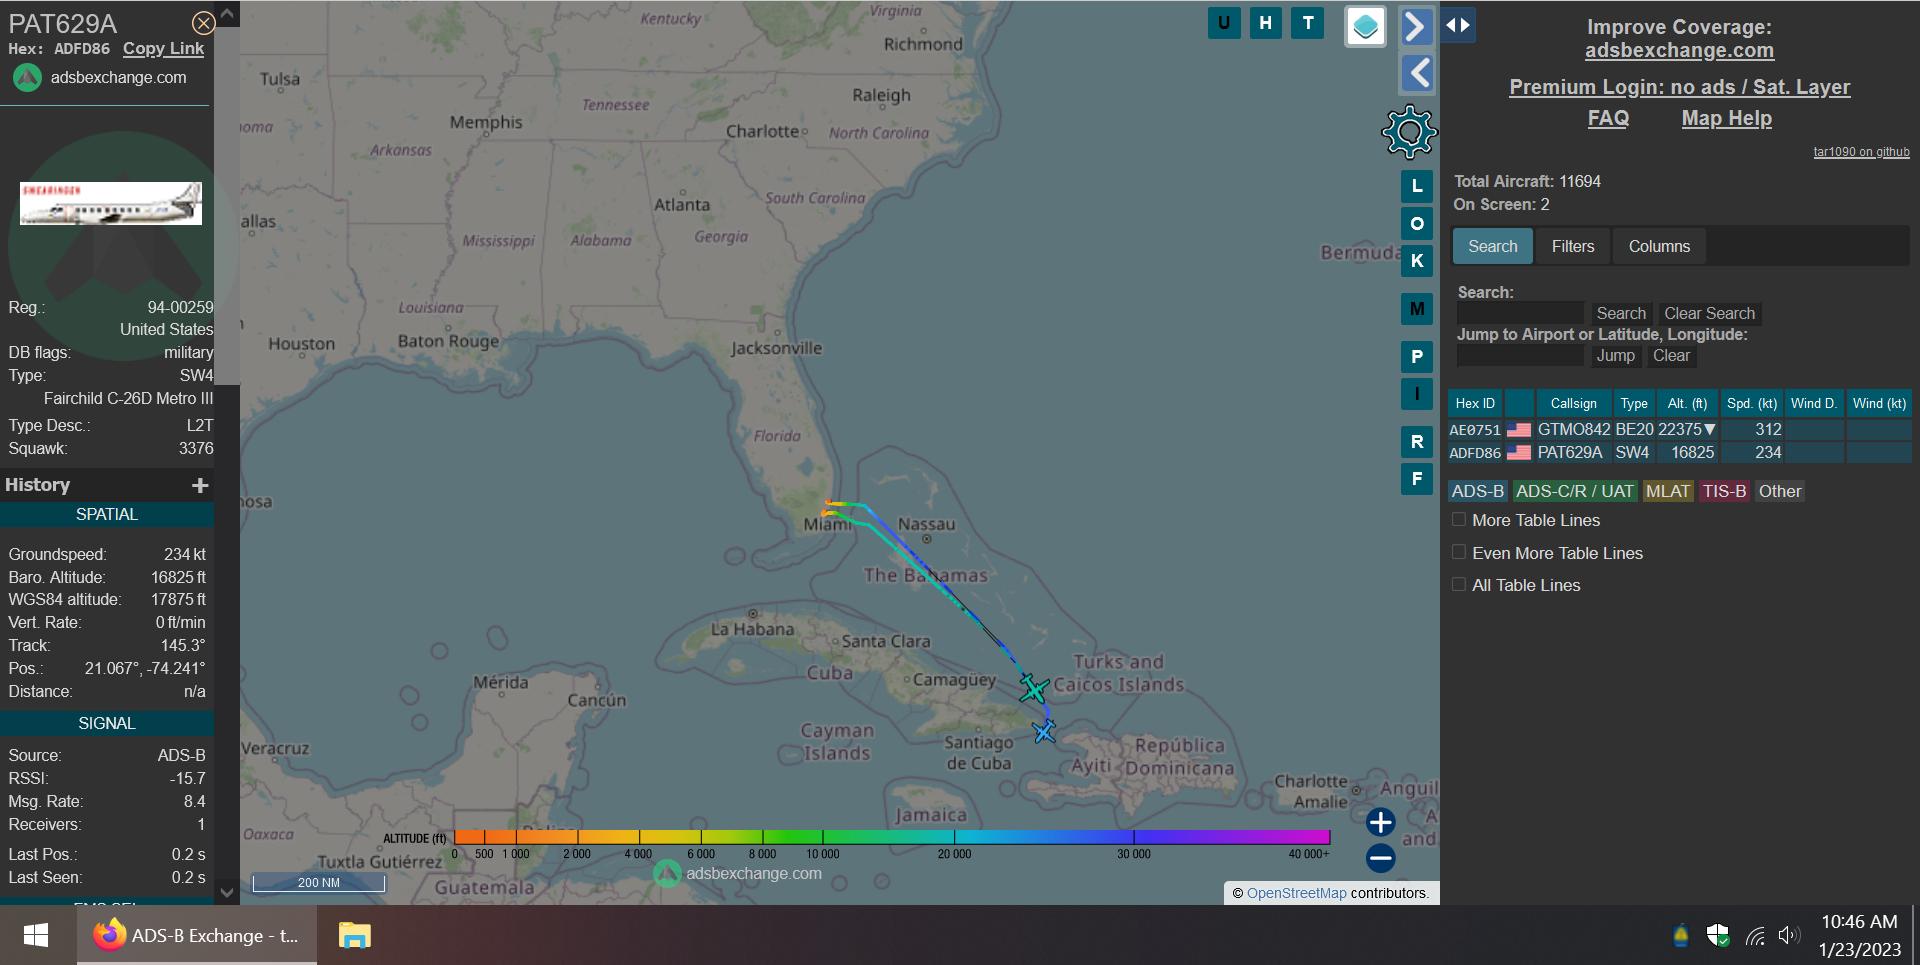
Task: Click the P map button
Action: 1417,357
